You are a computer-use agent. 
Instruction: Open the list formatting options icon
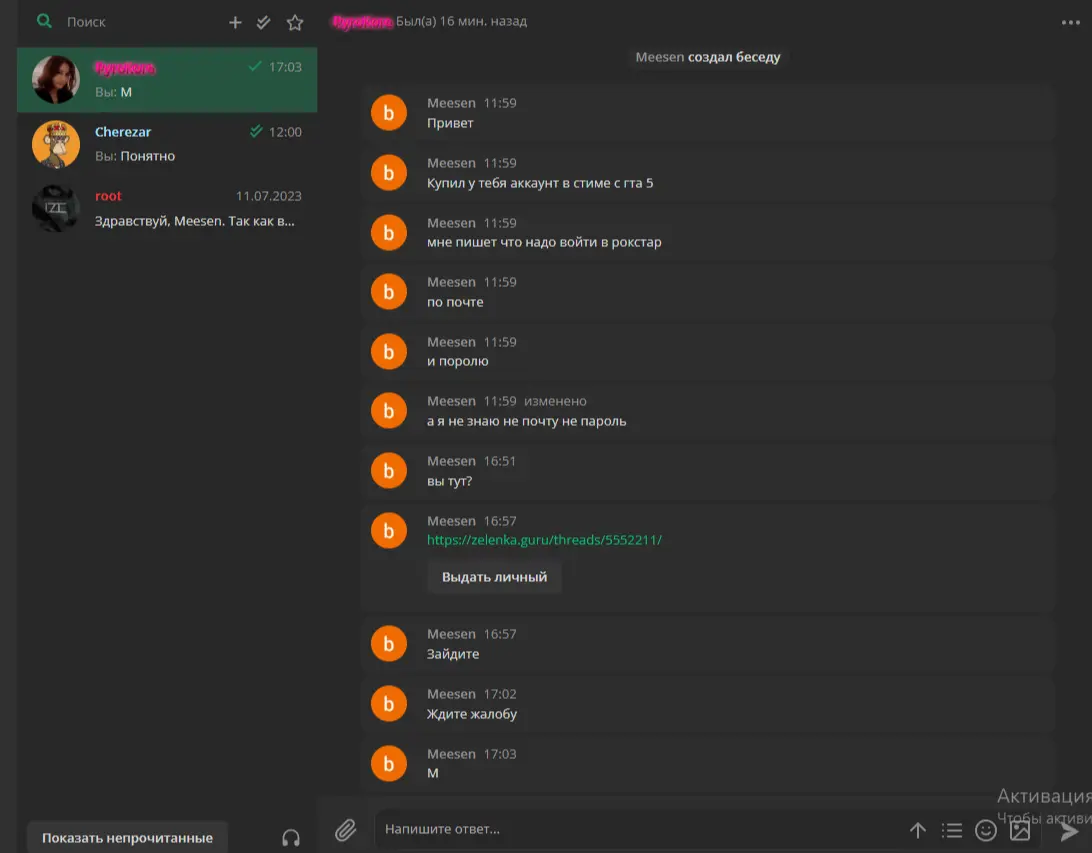(952, 830)
